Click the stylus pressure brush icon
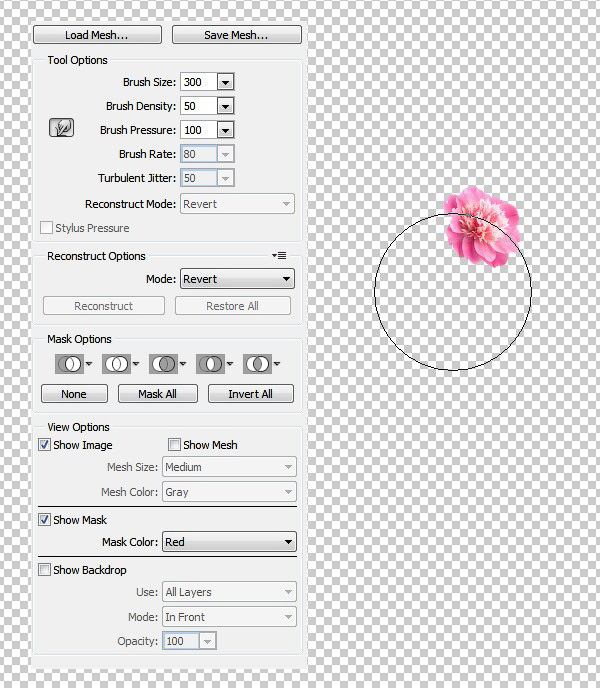 coord(61,128)
